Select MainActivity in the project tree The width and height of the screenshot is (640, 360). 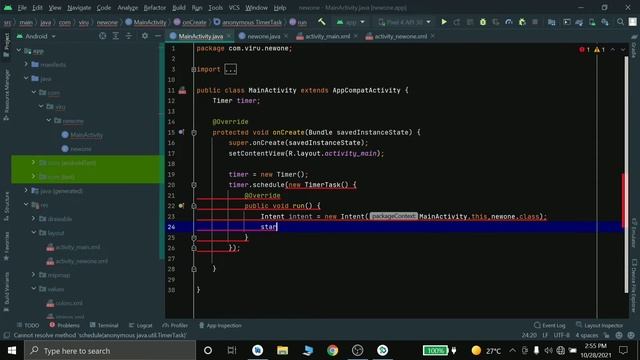pyautogui.click(x=82, y=135)
